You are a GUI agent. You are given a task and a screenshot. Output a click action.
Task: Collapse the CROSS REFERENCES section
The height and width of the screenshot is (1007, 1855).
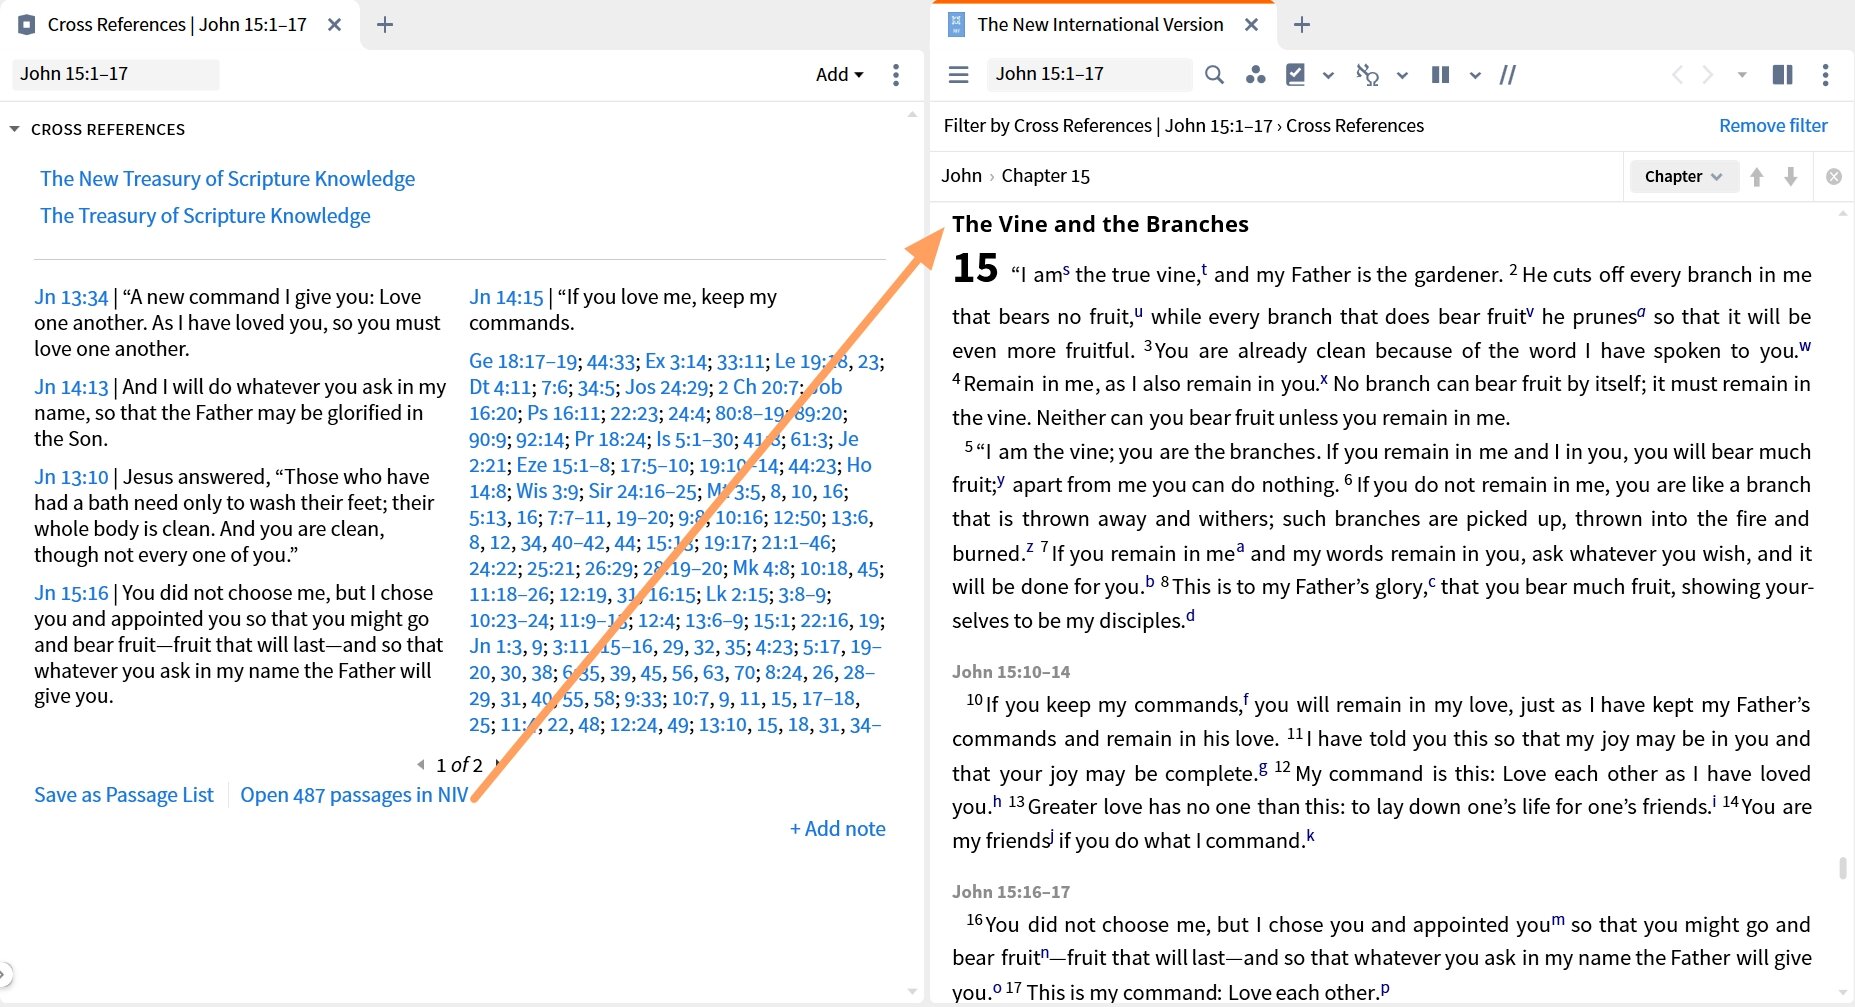pos(15,129)
